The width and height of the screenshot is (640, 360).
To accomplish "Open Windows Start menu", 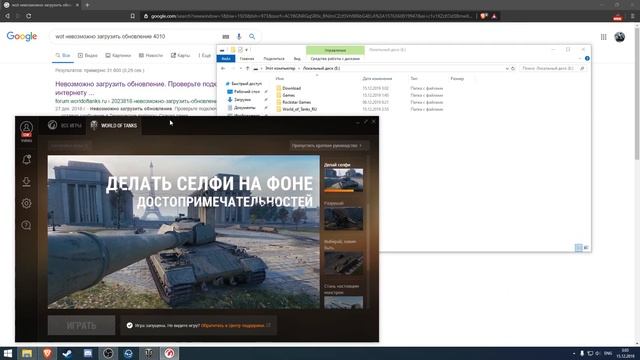I will click(x=7, y=353).
